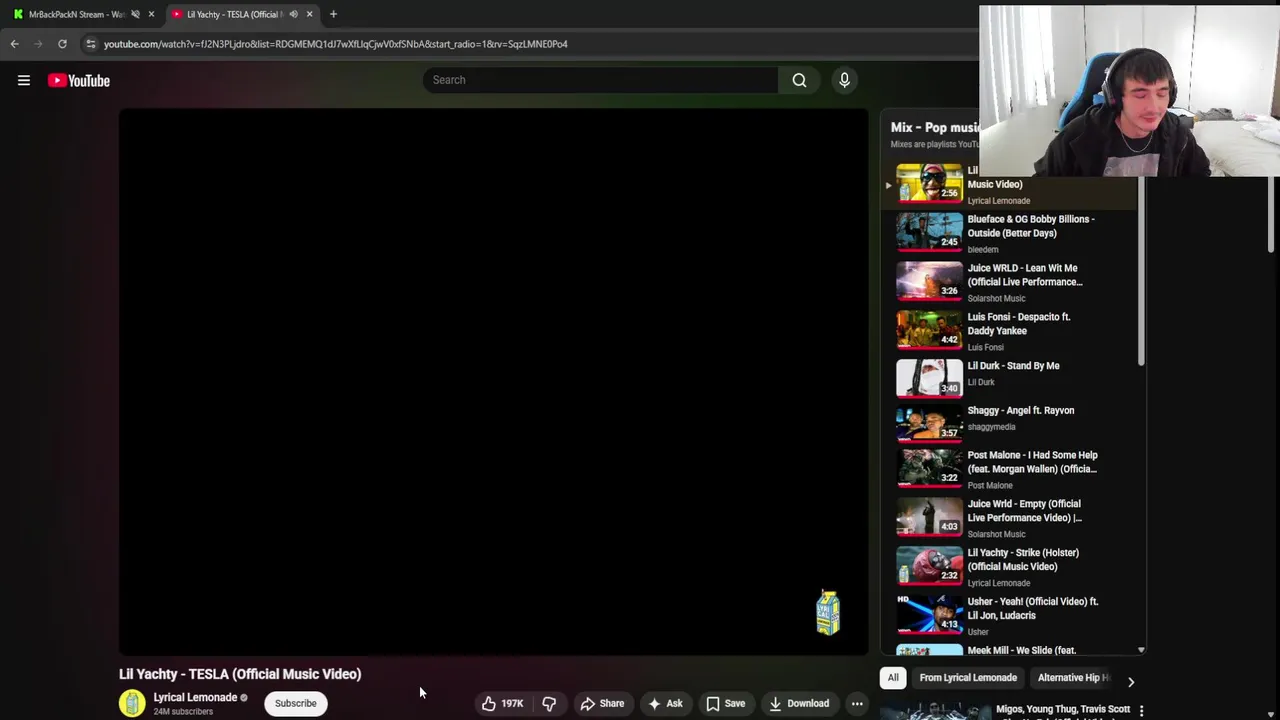Save the video to a playlist
Image resolution: width=1280 pixels, height=720 pixels.
point(725,704)
